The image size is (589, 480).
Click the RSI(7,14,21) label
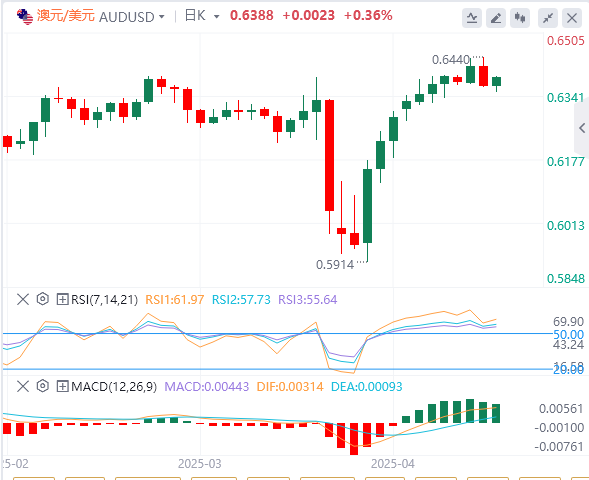pos(104,300)
